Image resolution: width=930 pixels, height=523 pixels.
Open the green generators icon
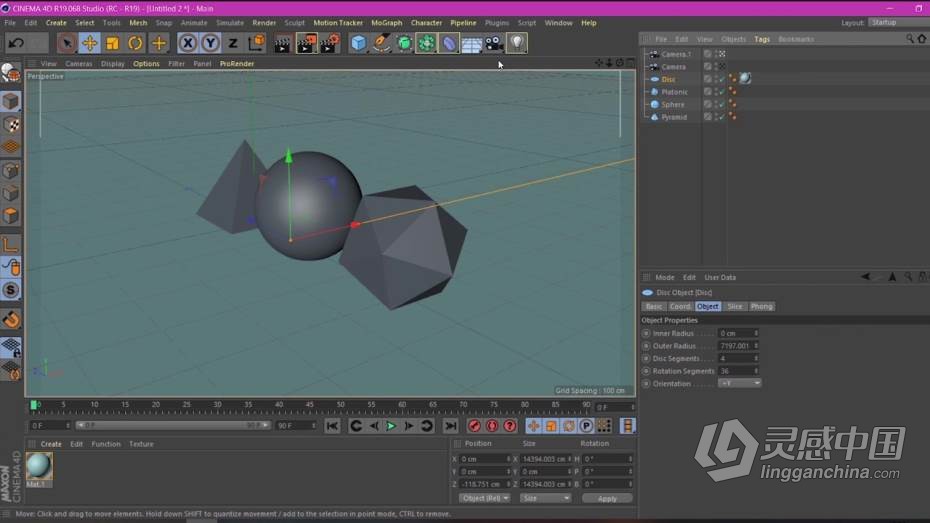coord(404,43)
